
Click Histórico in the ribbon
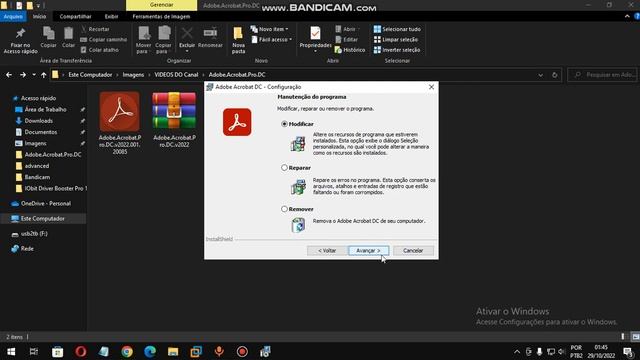click(x=350, y=50)
